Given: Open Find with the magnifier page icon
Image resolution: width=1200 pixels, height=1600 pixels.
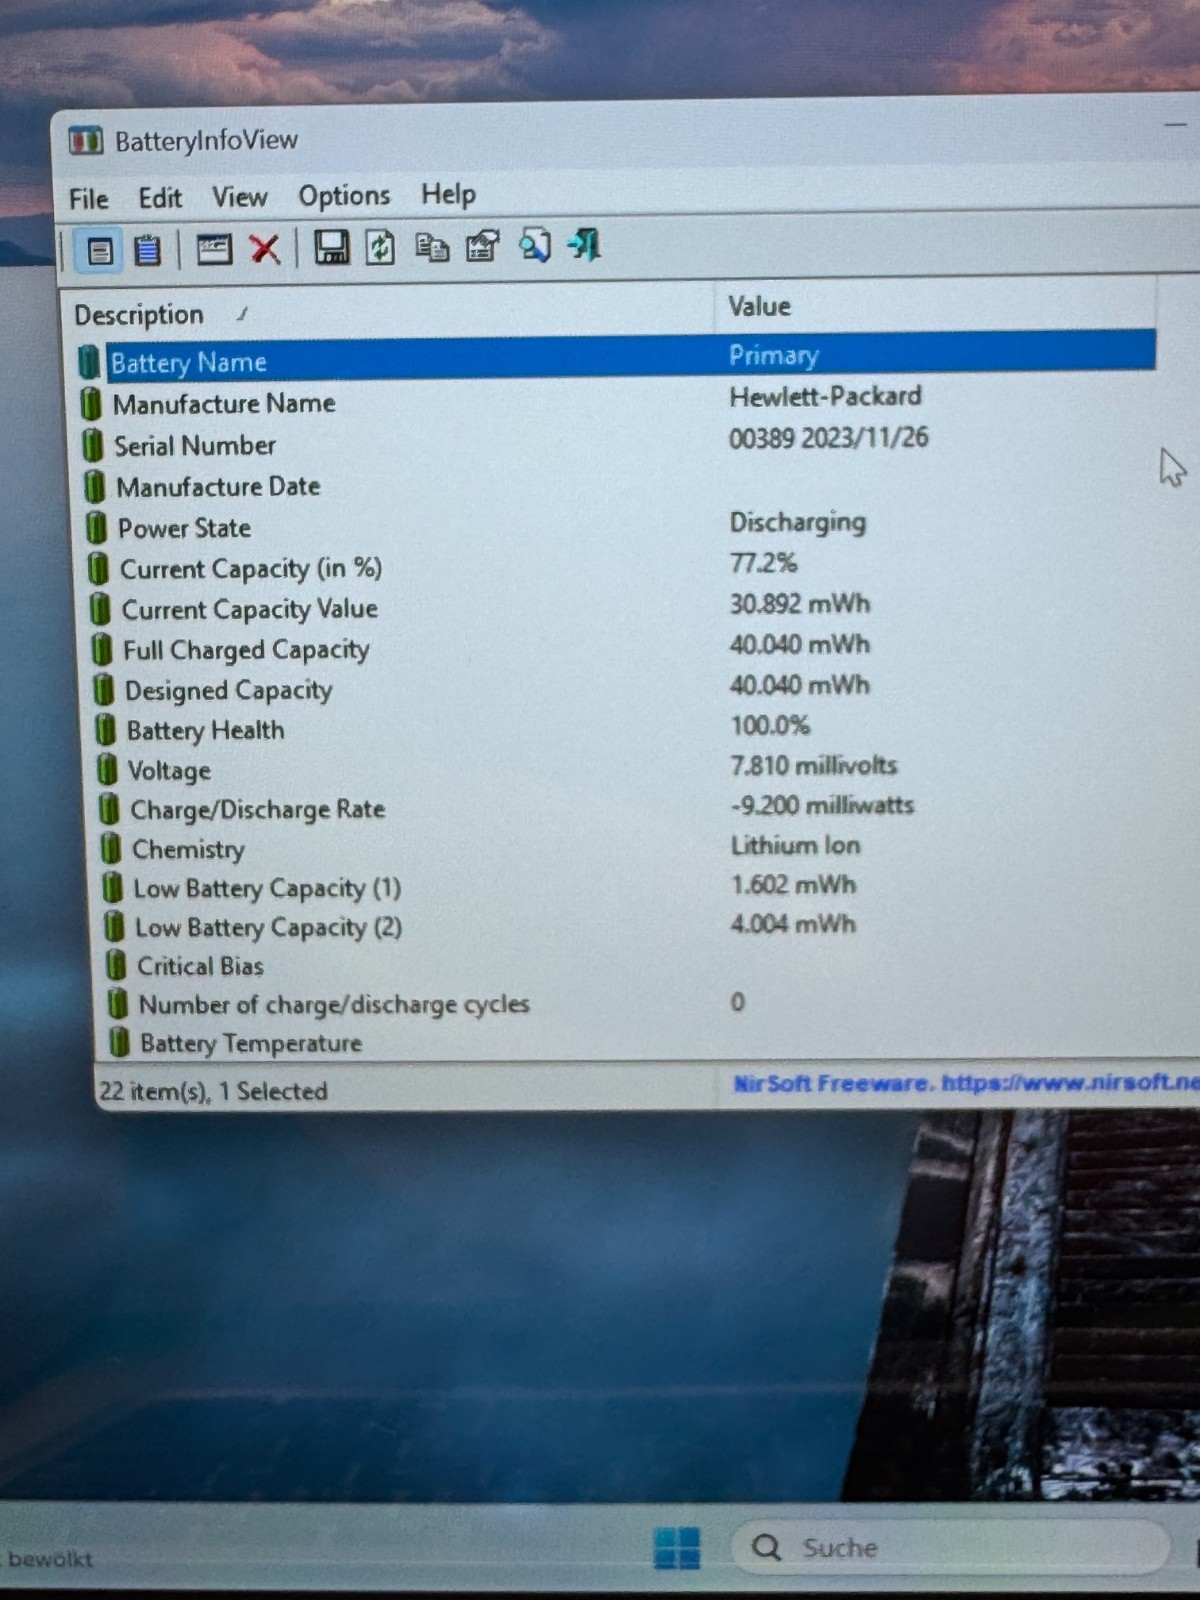Looking at the screenshot, I should pos(535,245).
